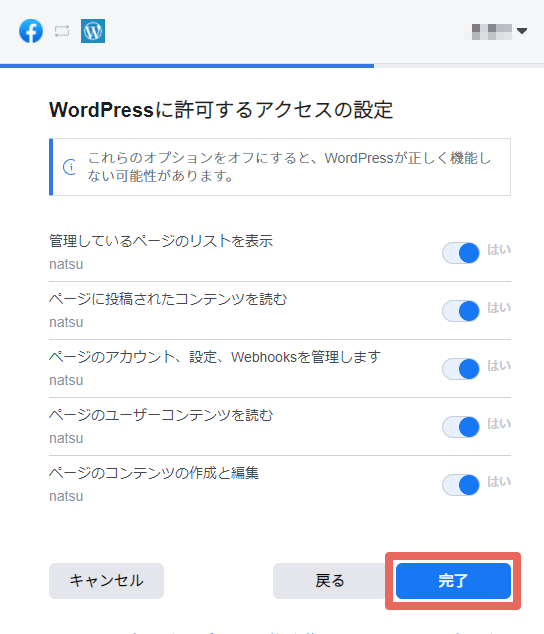This screenshot has height=634, width=544.
Task: Click the Facebook logo icon
Action: [x=31, y=31]
